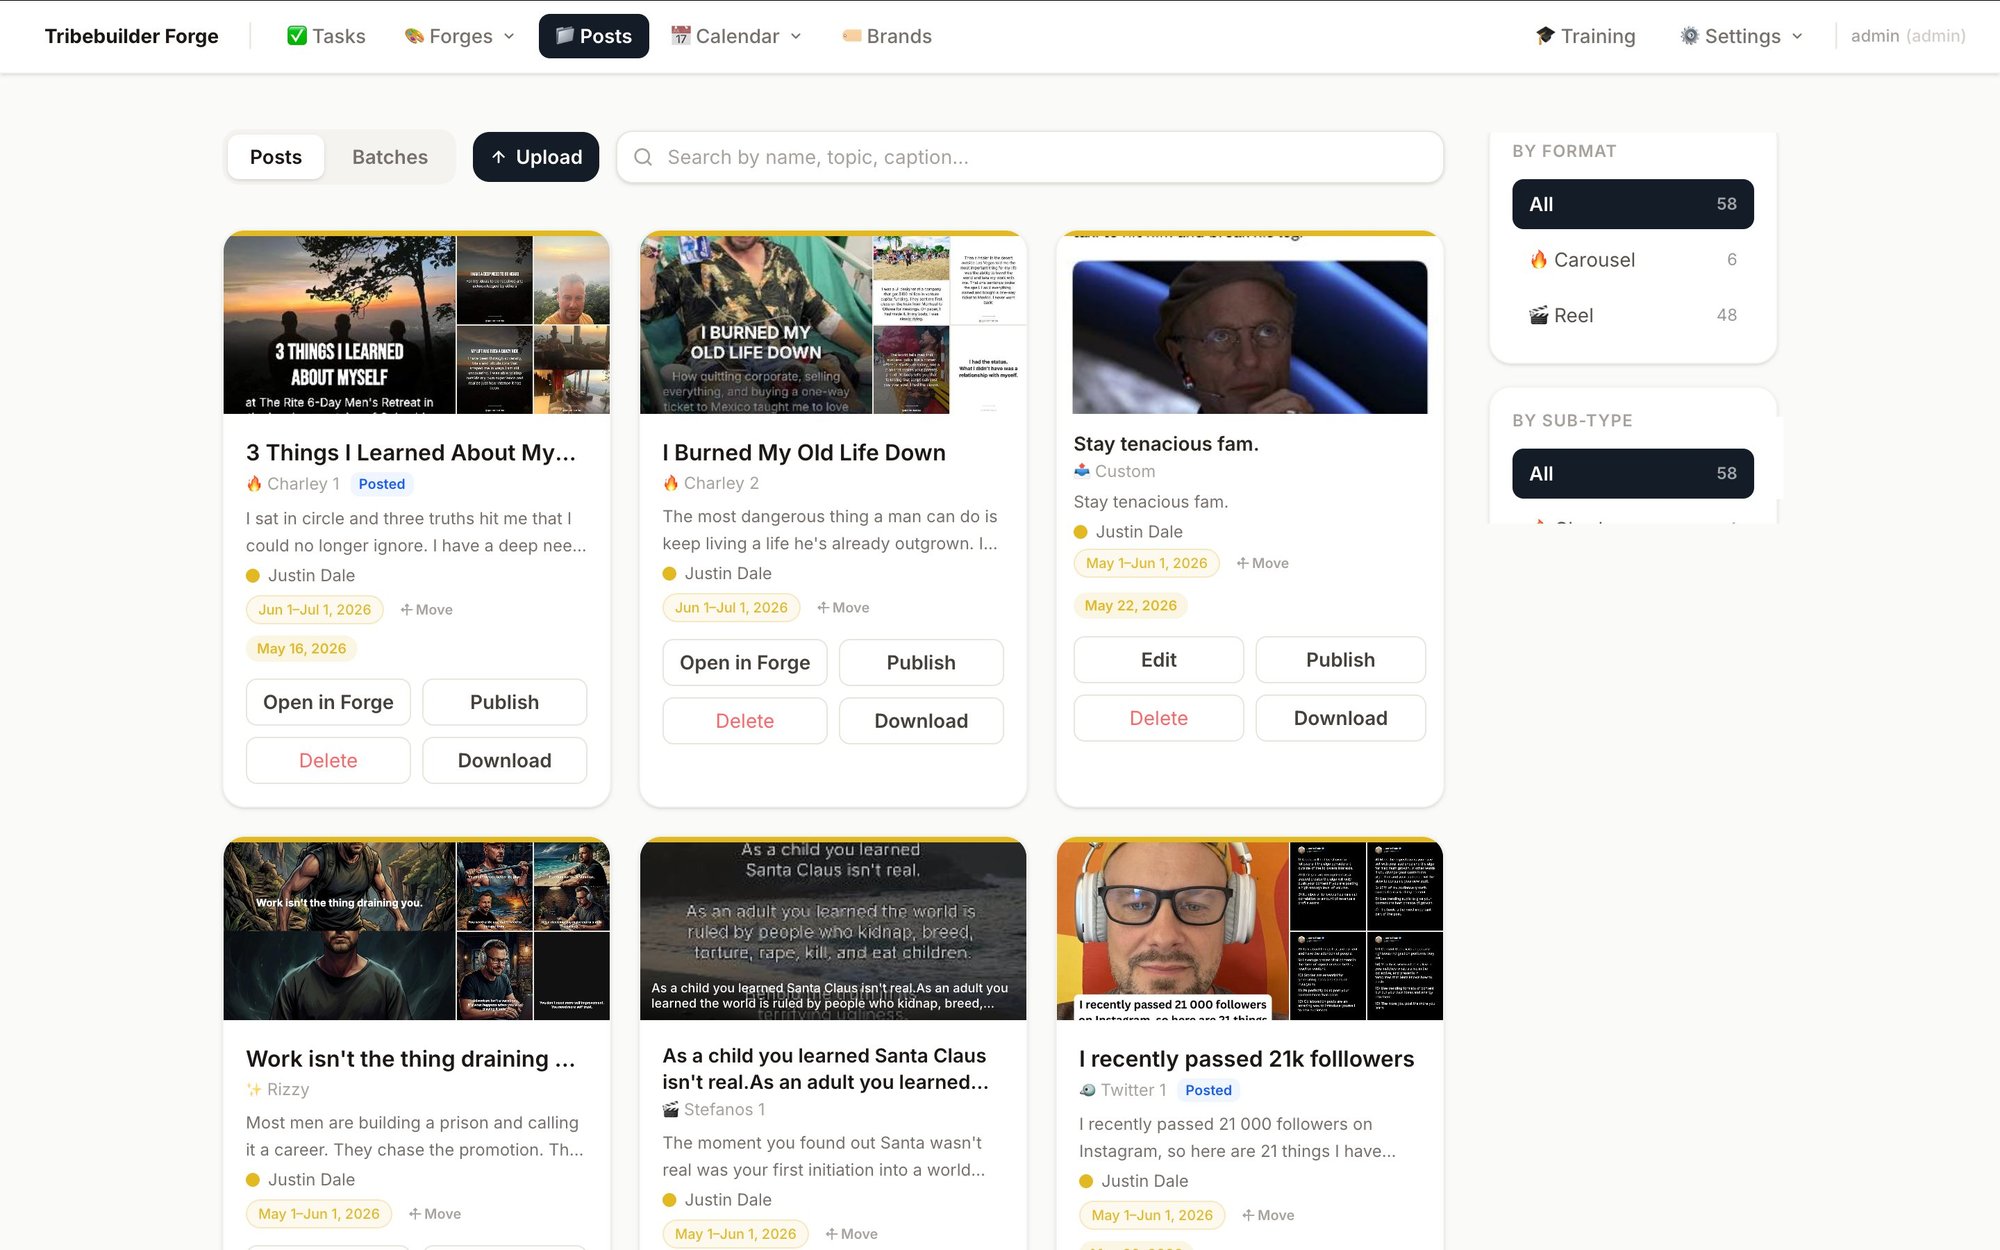Open 'I Burned My Old Life Down' in Forge

(x=745, y=663)
